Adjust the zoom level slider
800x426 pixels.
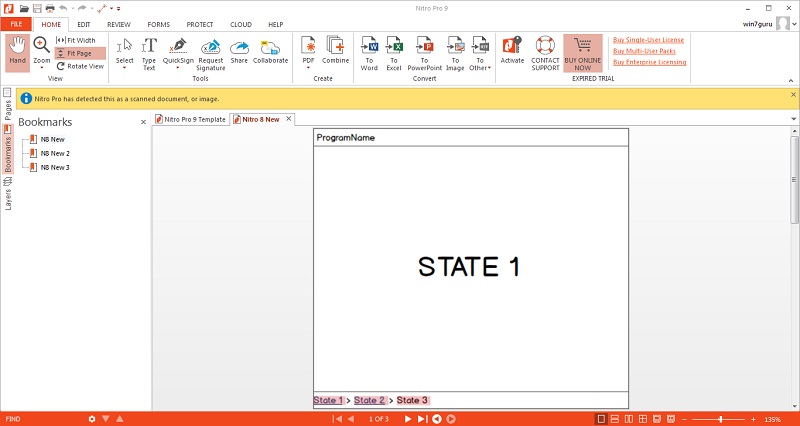tap(720, 419)
